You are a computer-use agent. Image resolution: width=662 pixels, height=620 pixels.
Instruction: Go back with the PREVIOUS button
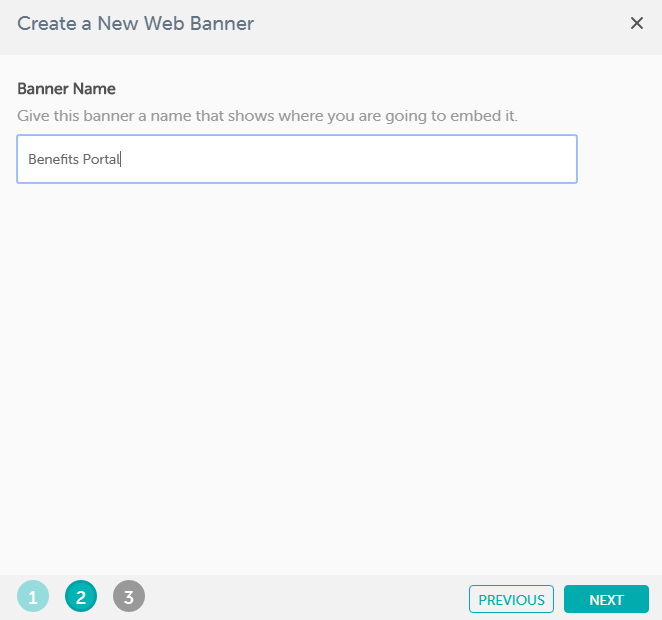click(x=511, y=599)
